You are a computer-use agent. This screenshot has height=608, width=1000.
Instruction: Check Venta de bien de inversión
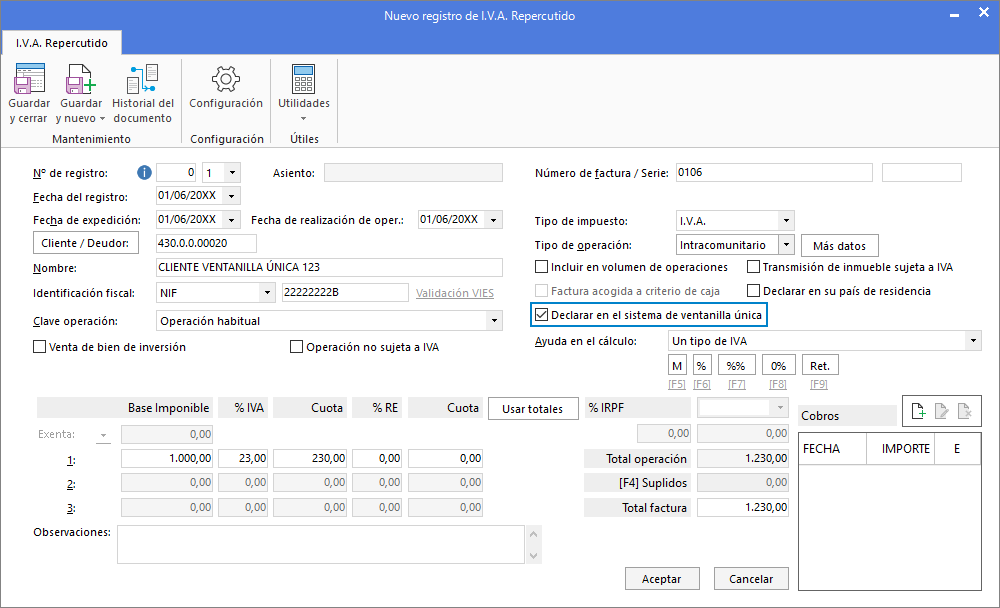click(x=40, y=346)
